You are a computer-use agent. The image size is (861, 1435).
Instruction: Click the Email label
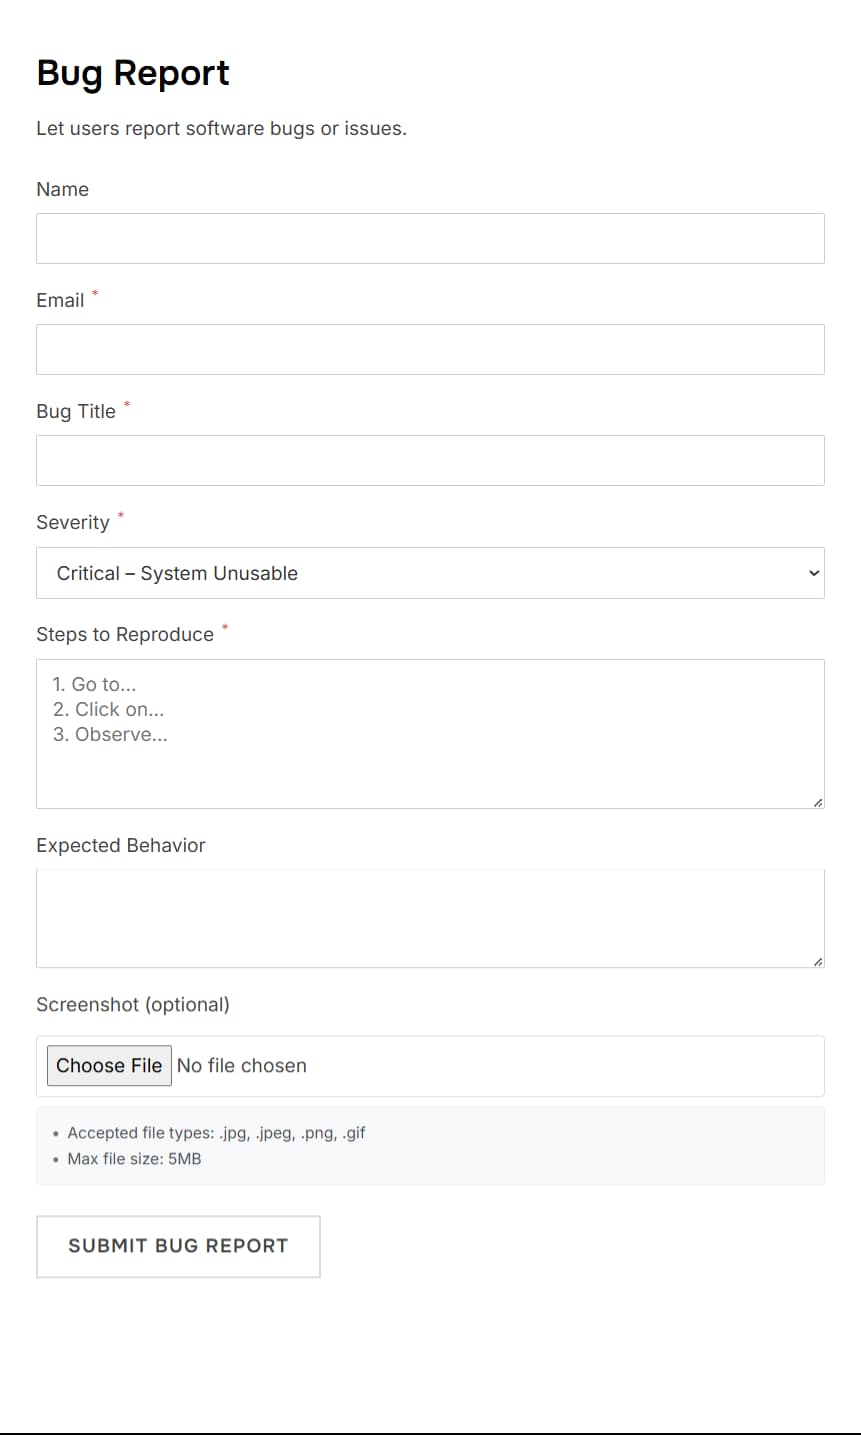pos(60,301)
